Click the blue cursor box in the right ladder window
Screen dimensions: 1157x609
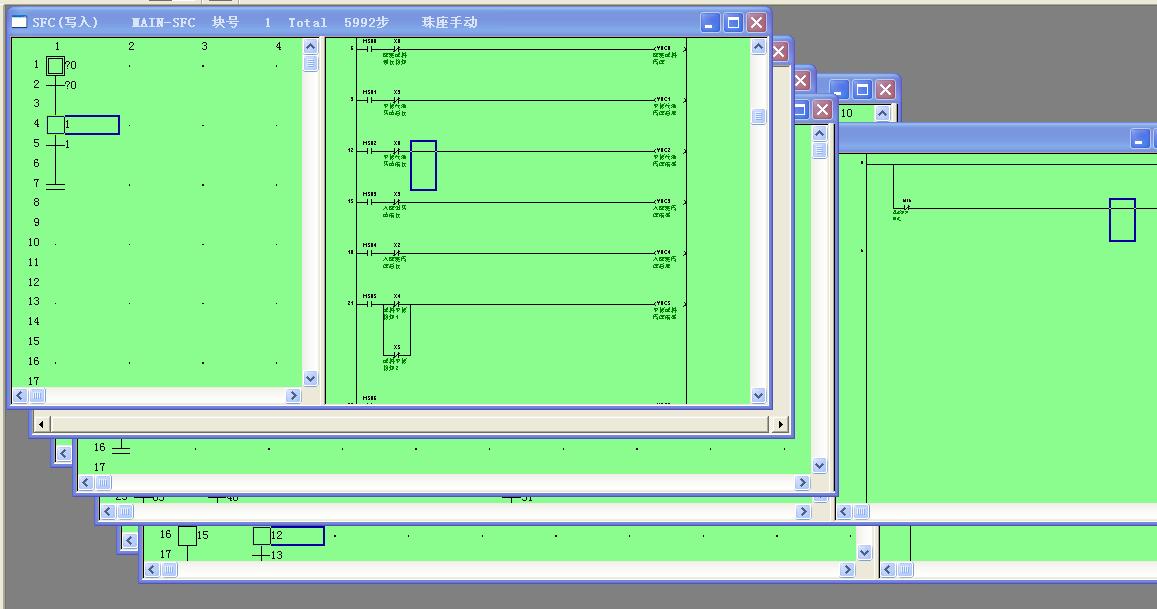[1122, 220]
